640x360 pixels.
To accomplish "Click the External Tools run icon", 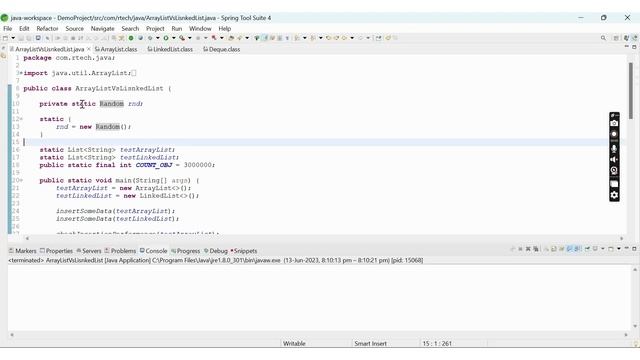I will coord(182,38).
